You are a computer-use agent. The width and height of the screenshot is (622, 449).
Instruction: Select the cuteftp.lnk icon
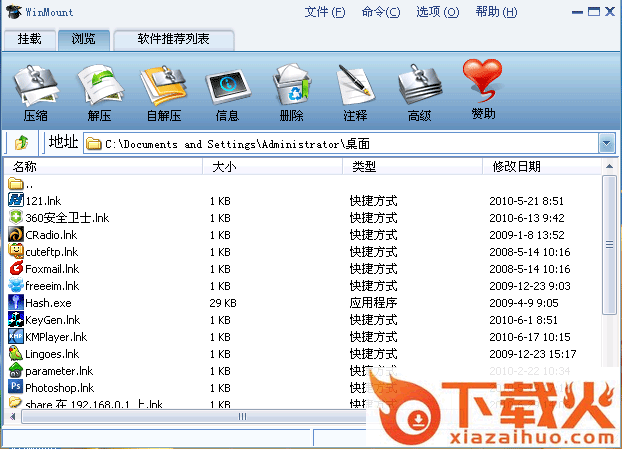pos(16,251)
